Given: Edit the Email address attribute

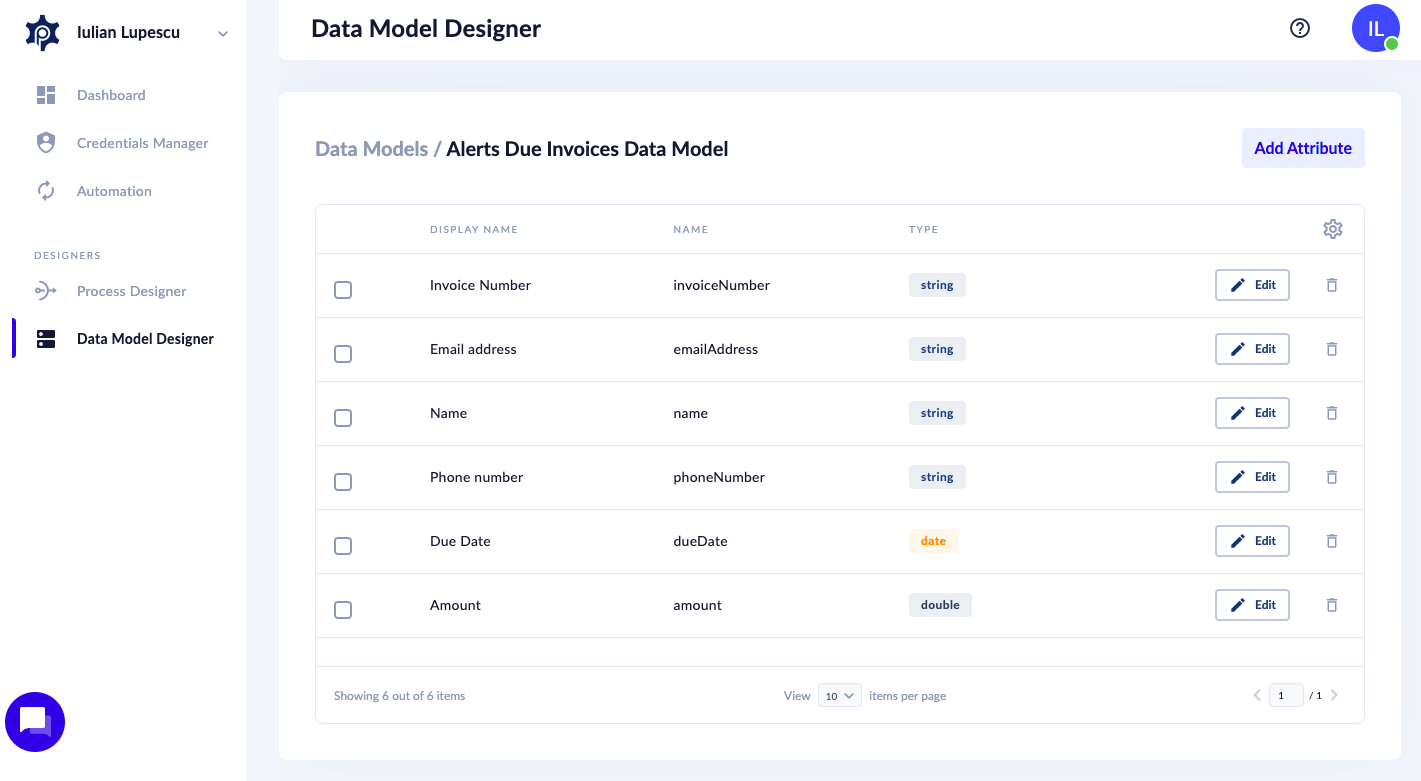Looking at the screenshot, I should pos(1252,349).
